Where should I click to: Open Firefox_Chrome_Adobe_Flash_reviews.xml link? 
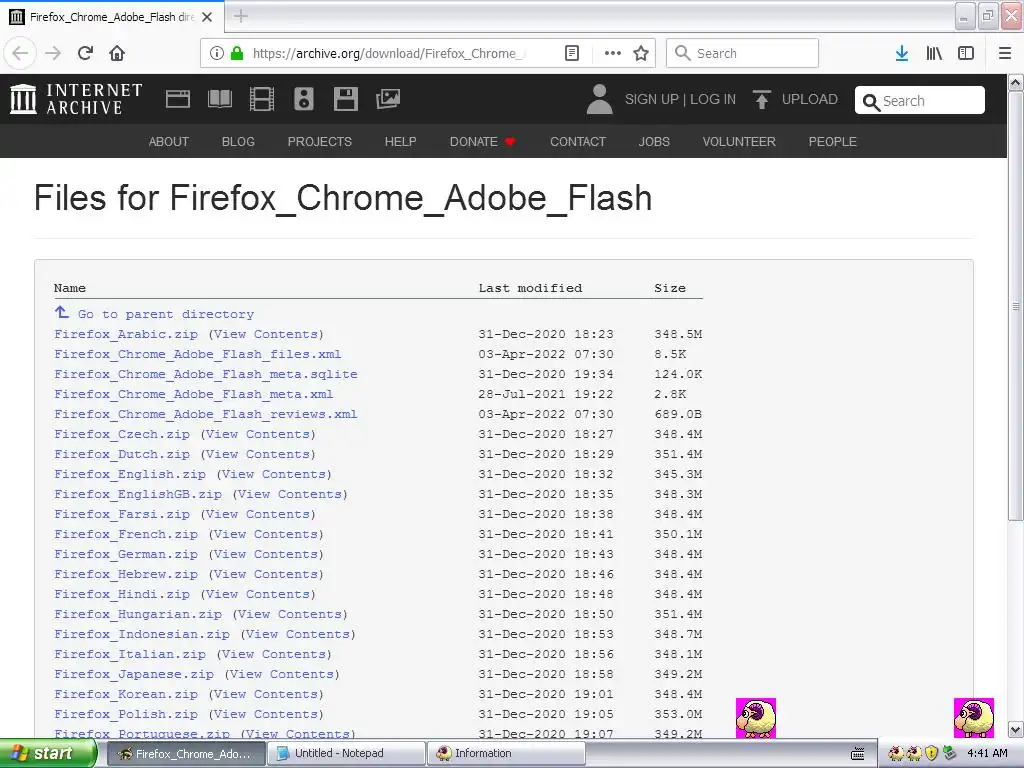[206, 414]
